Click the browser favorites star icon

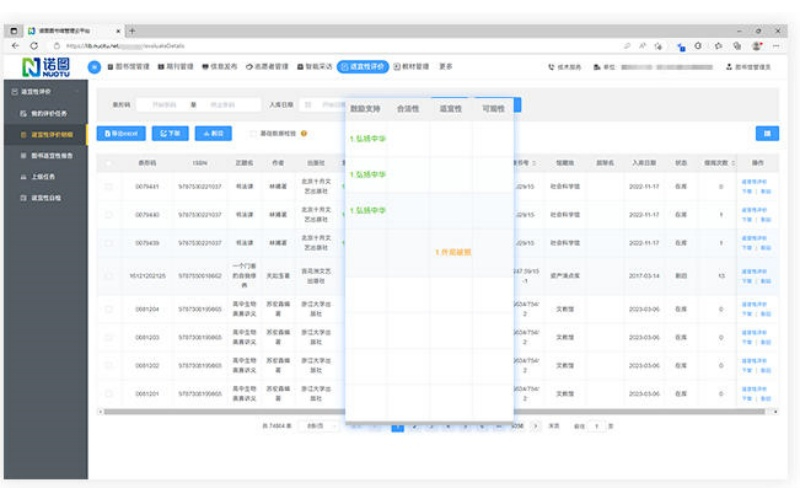[718, 46]
